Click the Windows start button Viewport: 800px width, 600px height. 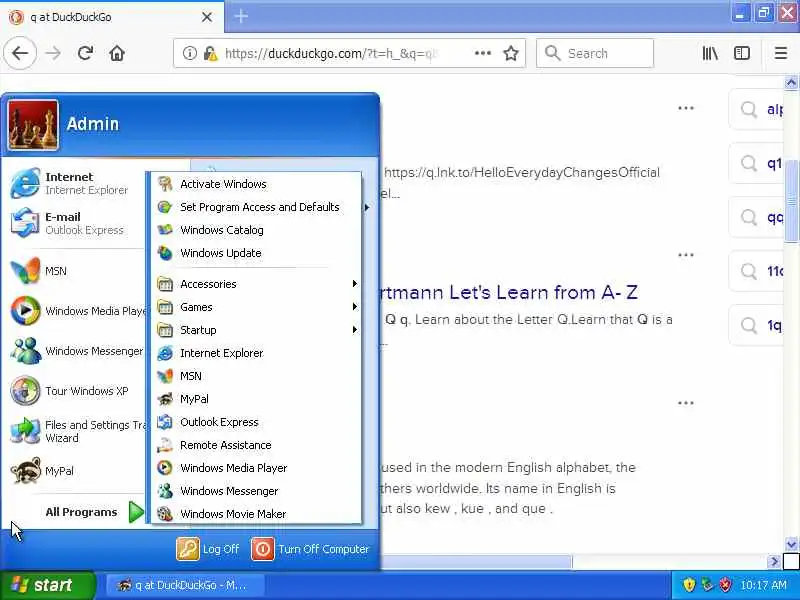(x=47, y=585)
